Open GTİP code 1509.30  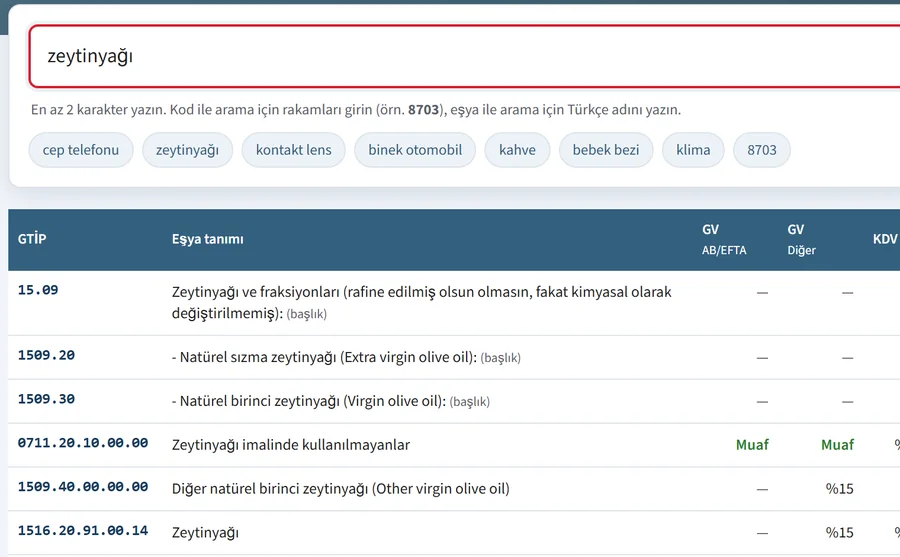click(x=46, y=399)
